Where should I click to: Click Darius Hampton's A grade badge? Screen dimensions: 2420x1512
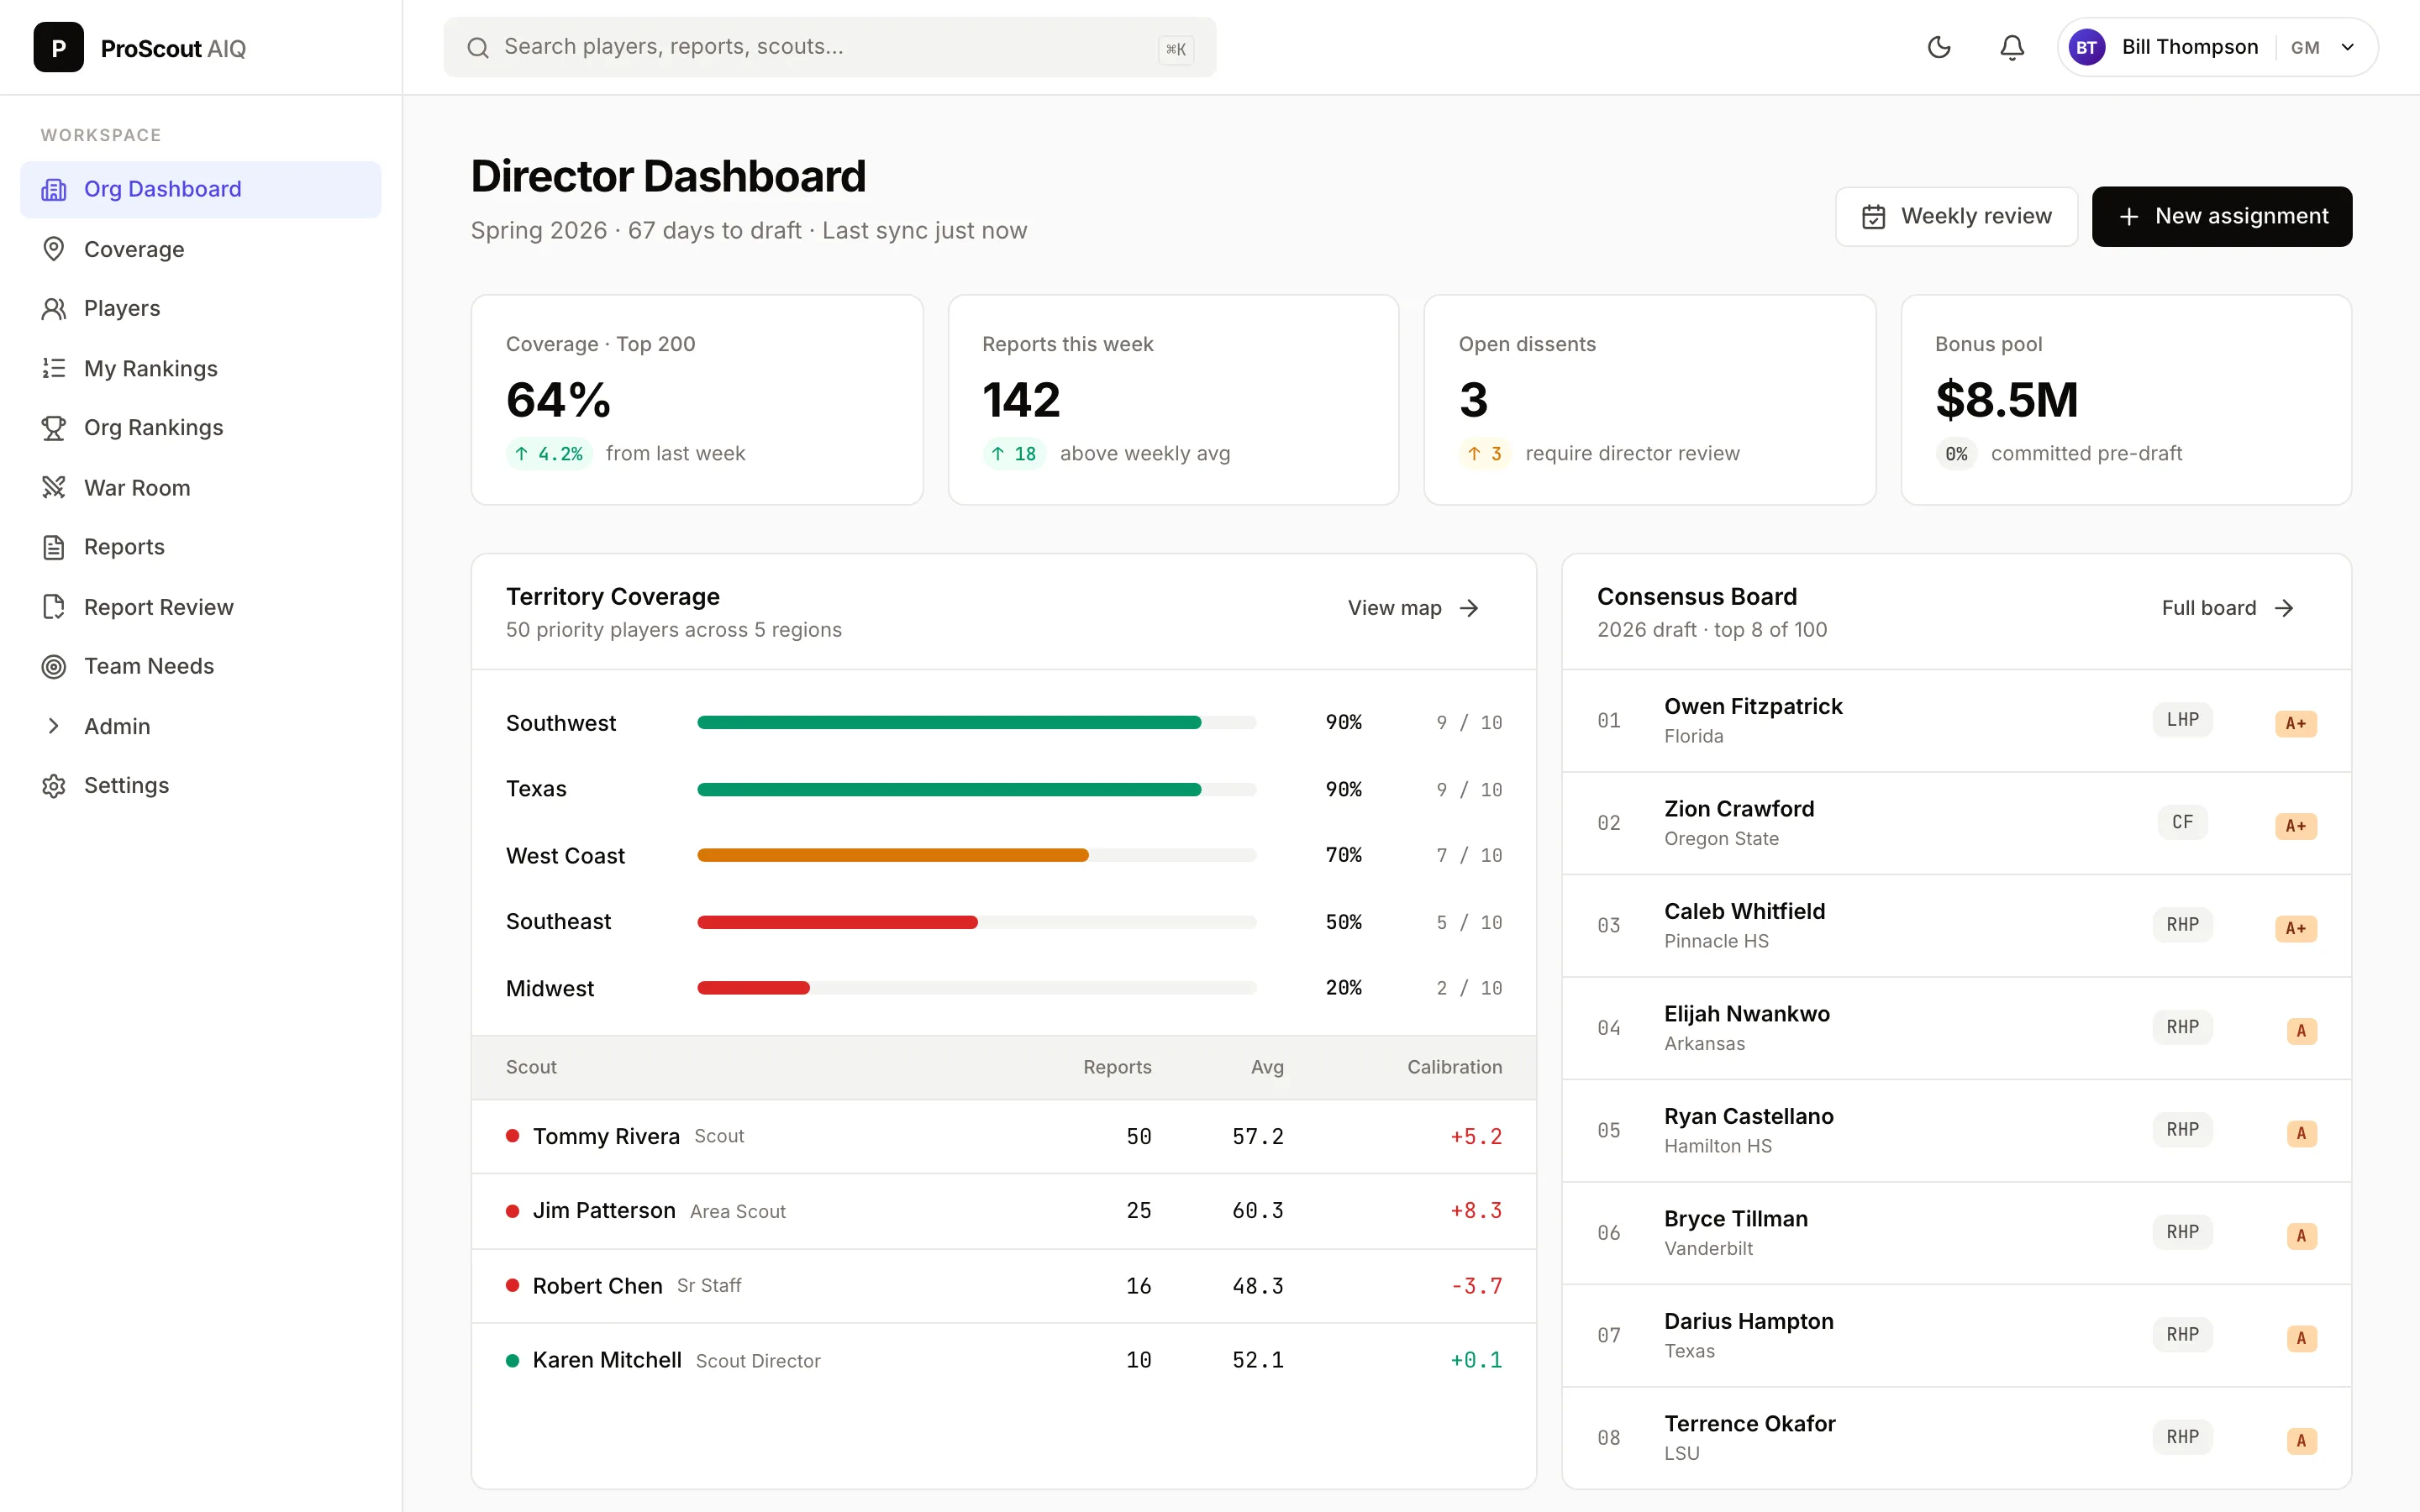point(2301,1338)
